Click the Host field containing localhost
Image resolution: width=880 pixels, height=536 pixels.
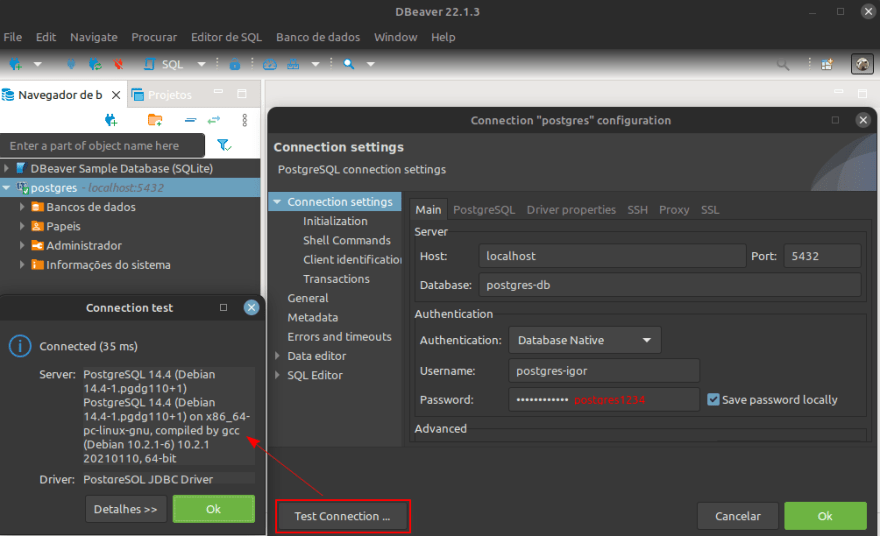[x=612, y=256]
